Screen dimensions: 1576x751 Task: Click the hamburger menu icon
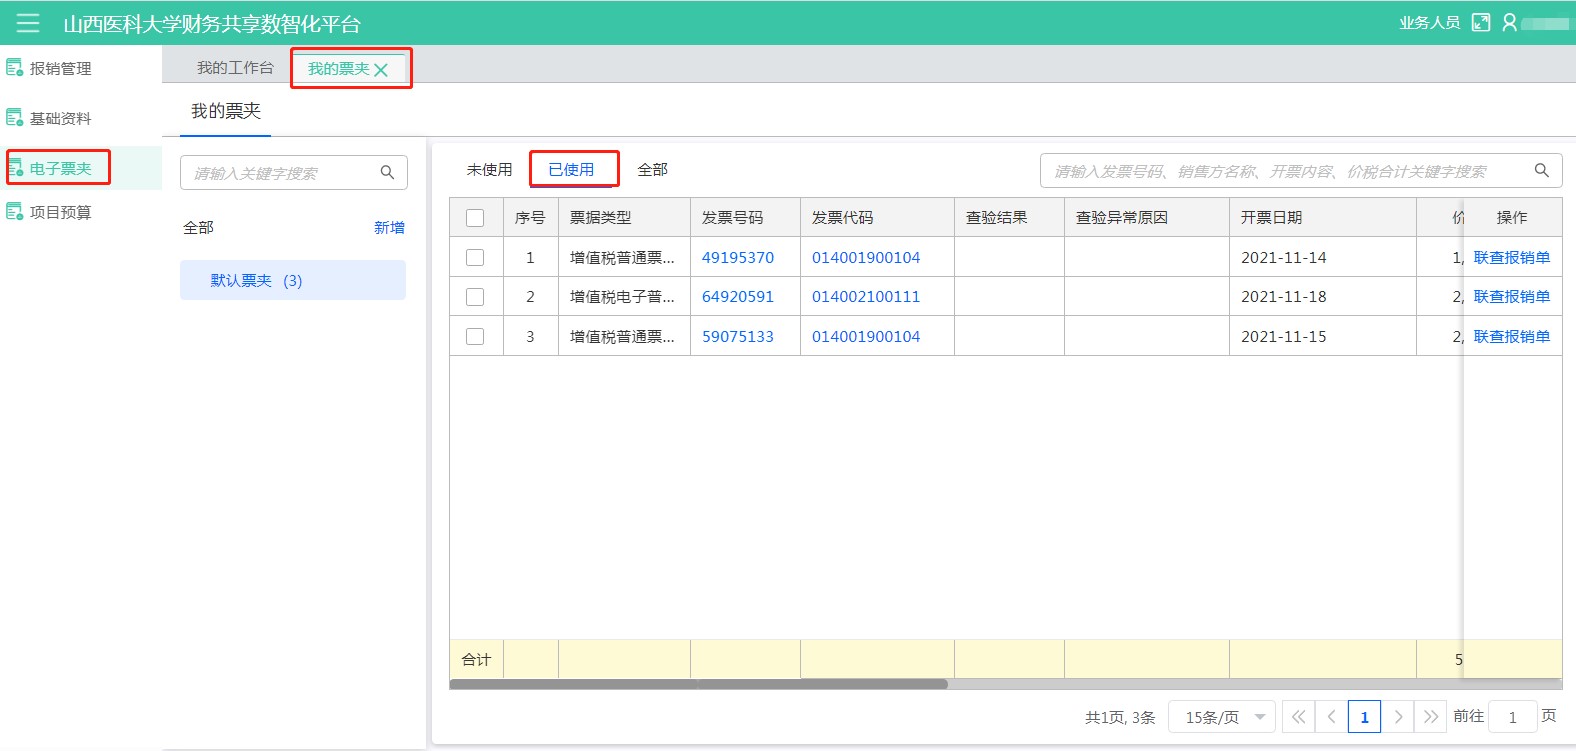pyautogui.click(x=28, y=23)
